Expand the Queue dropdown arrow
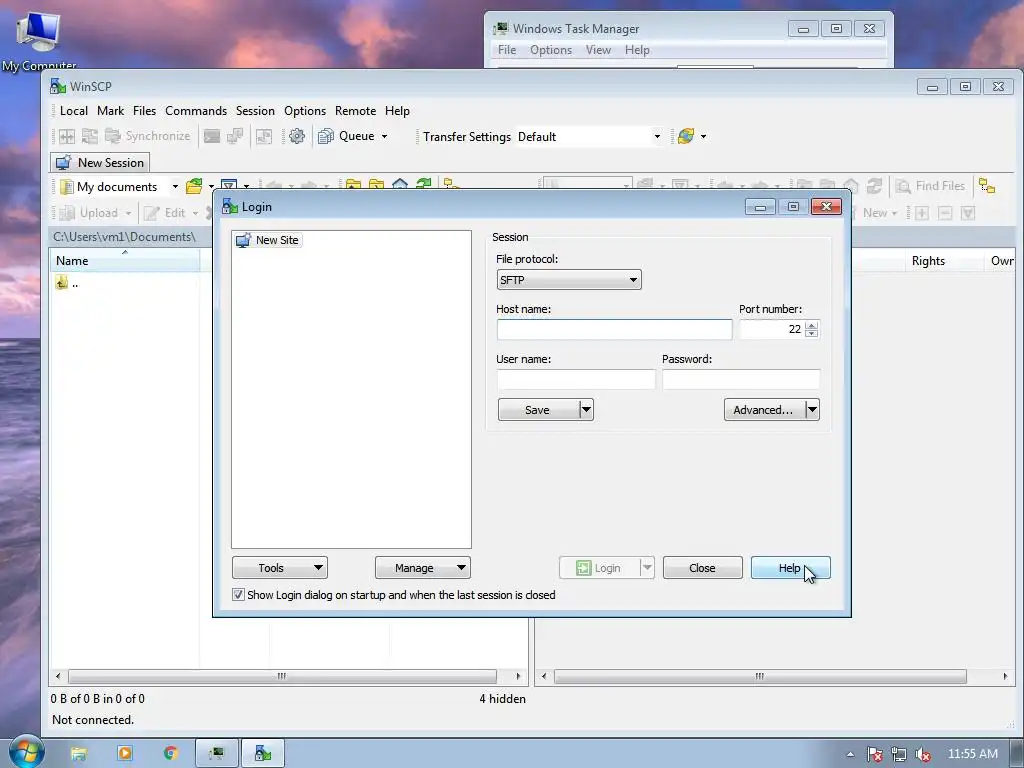 coord(384,136)
